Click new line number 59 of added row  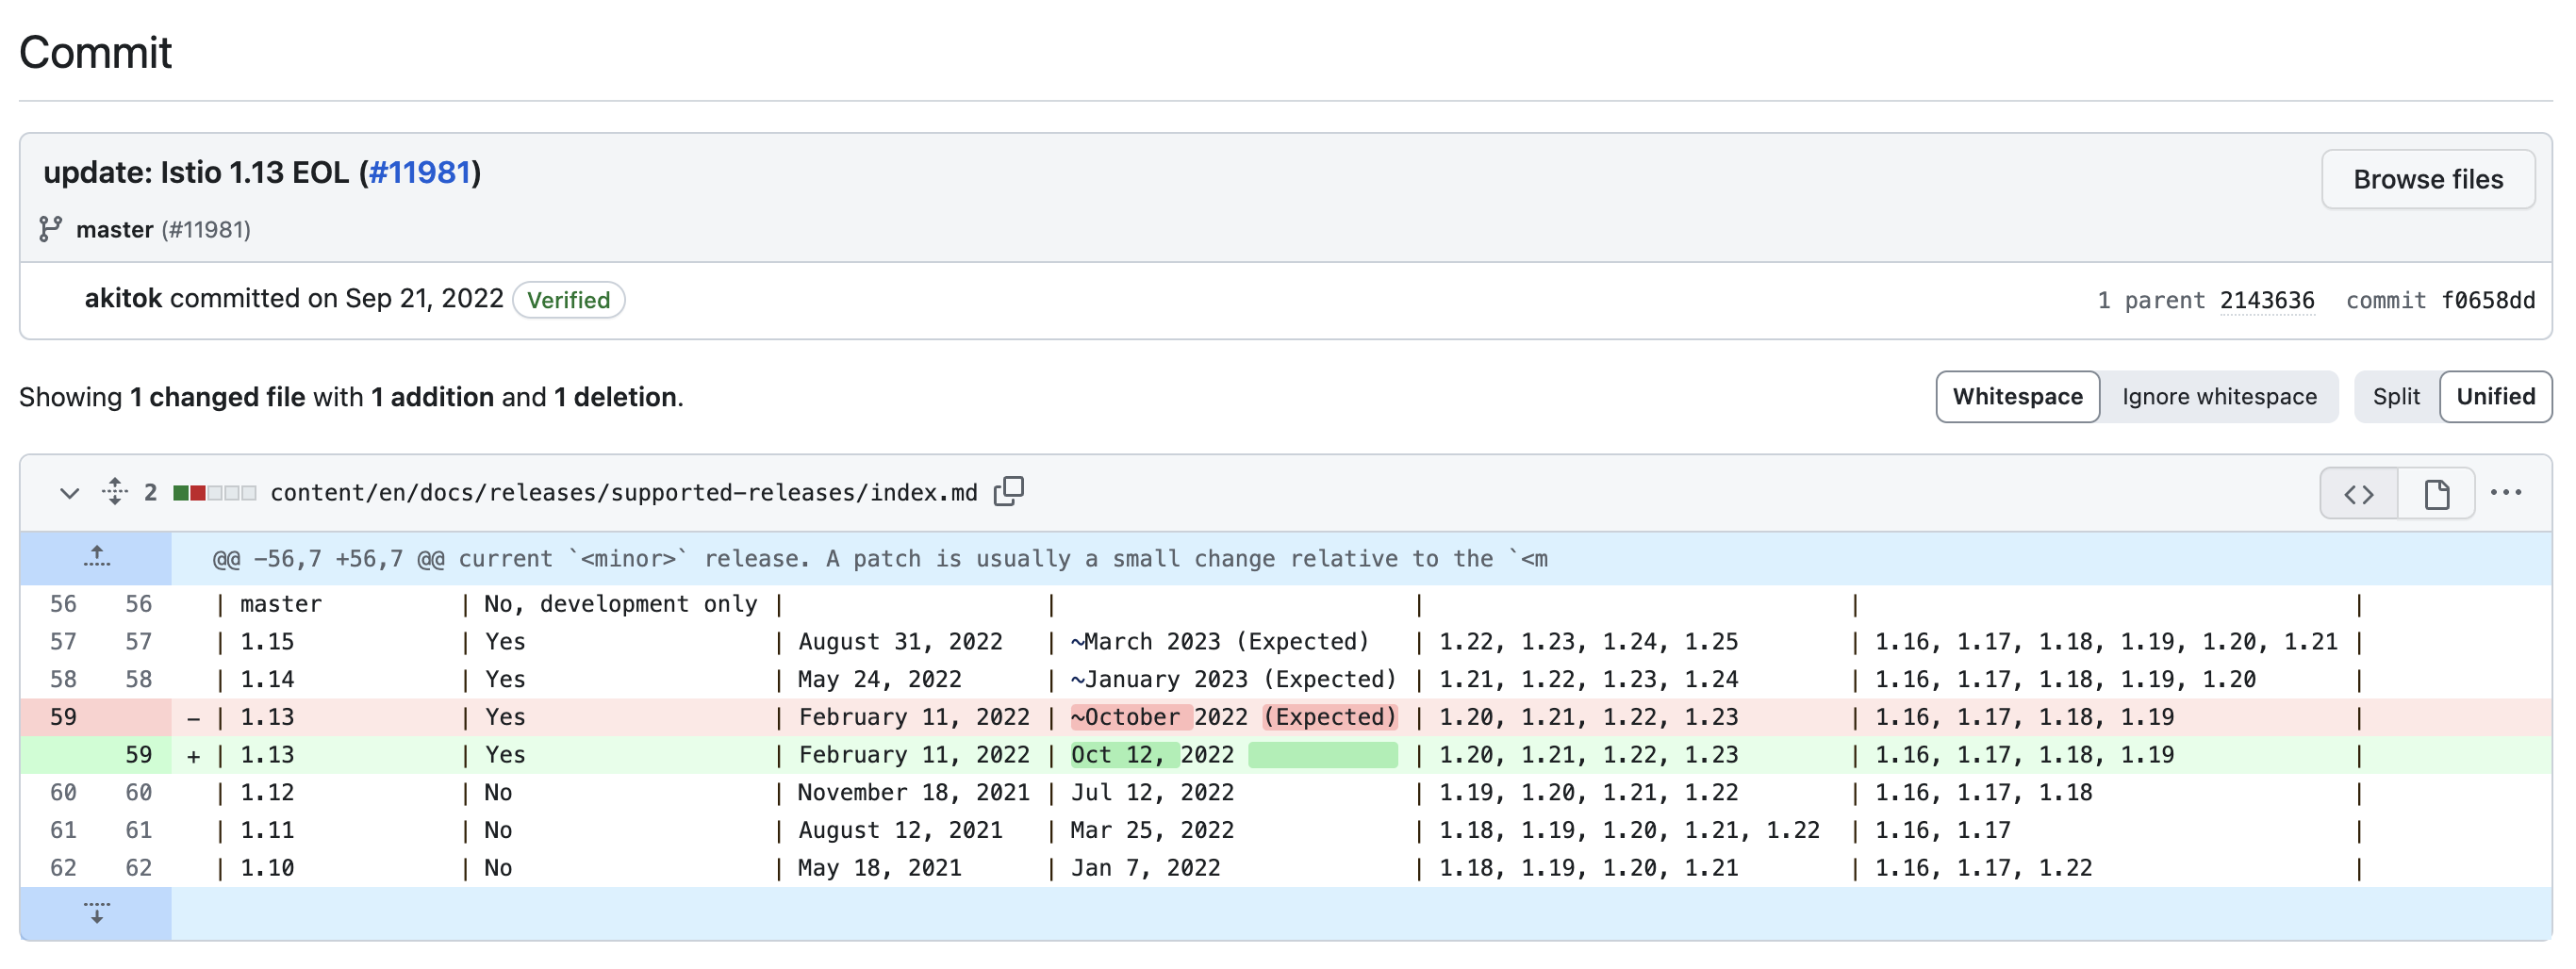coord(138,755)
